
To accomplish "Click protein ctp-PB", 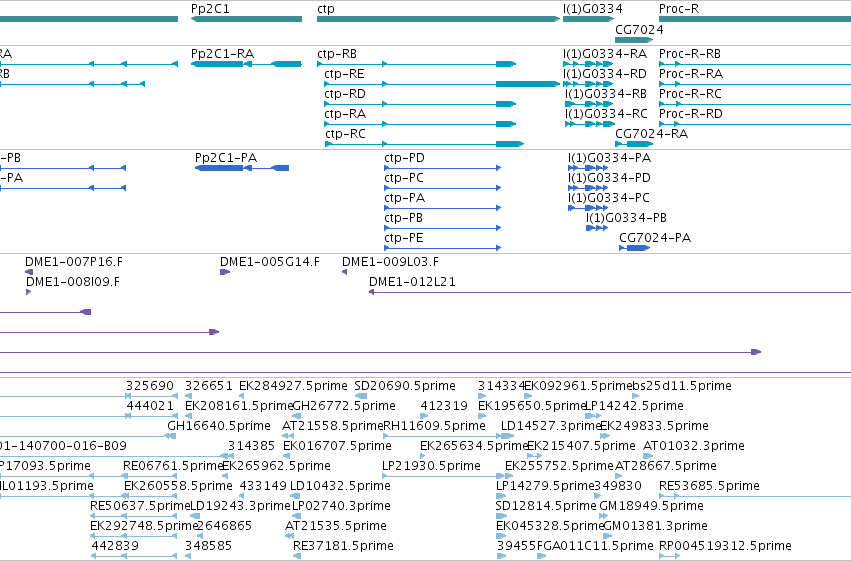I will pos(442,228).
